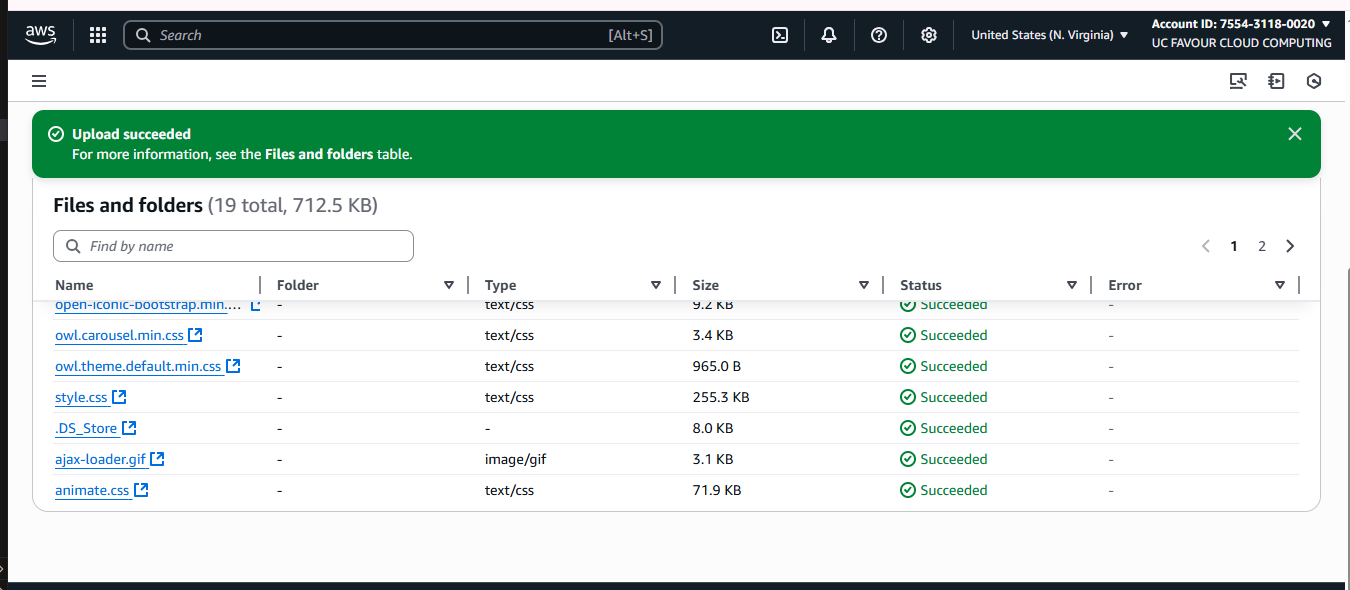The height and width of the screenshot is (590, 1350).
Task: Click external-link icon beside .DS_Store
Action: coord(129,428)
